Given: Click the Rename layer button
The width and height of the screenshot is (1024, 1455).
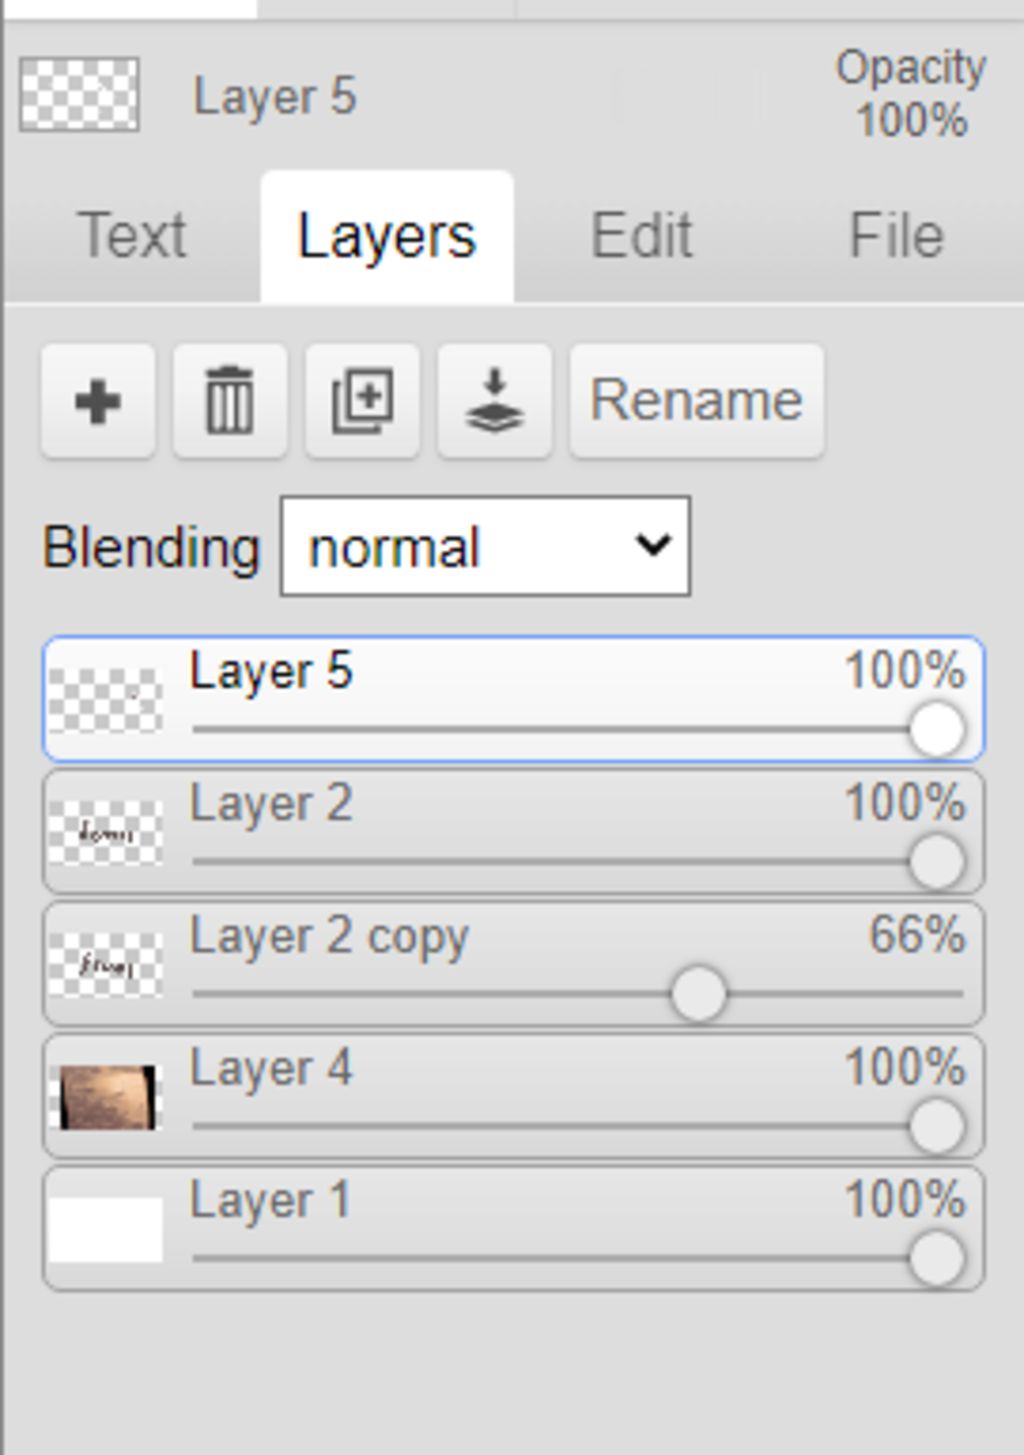Looking at the screenshot, I should coord(697,401).
